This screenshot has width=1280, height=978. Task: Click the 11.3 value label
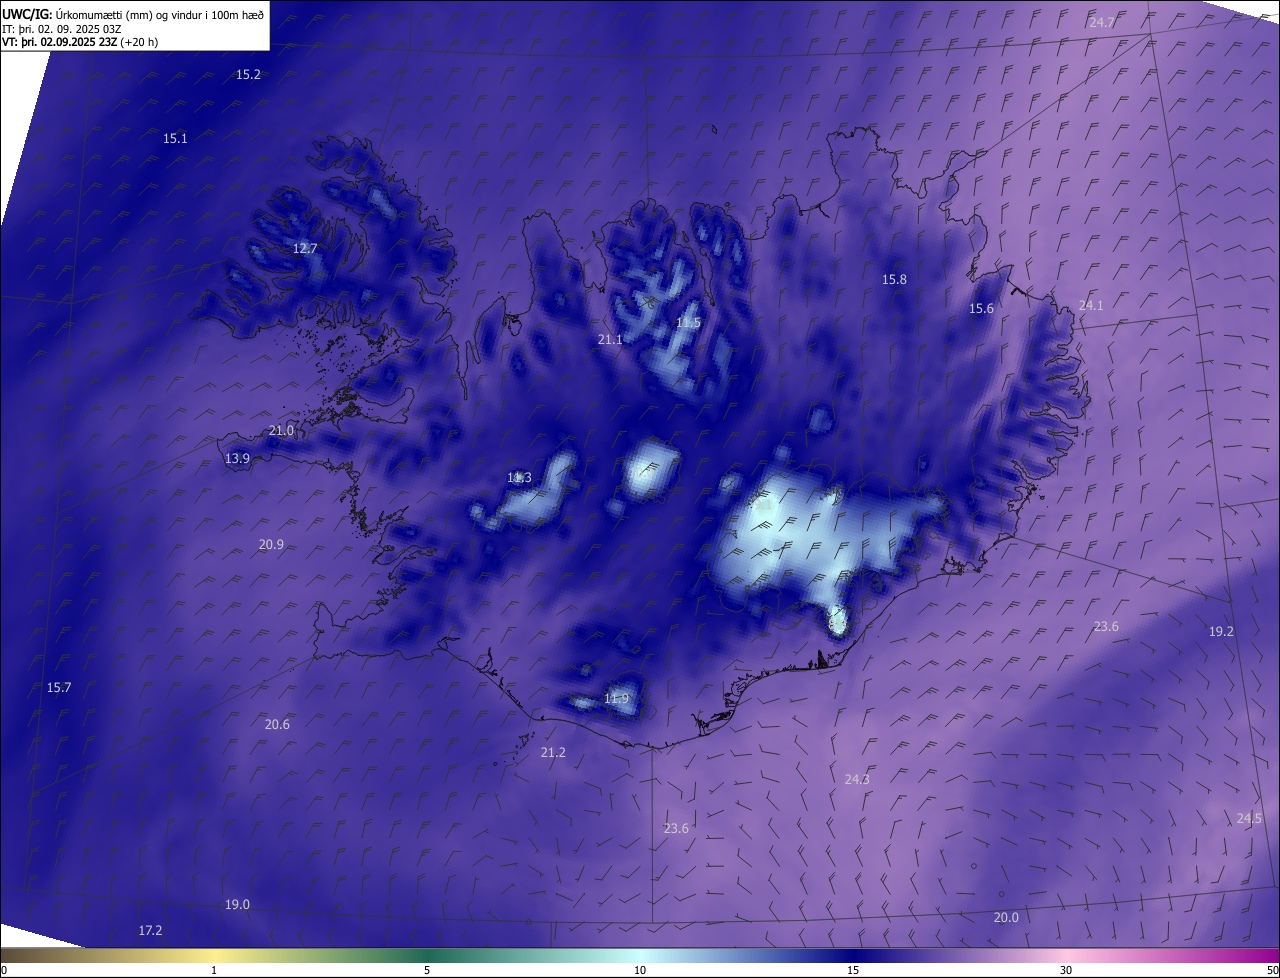pos(519,478)
